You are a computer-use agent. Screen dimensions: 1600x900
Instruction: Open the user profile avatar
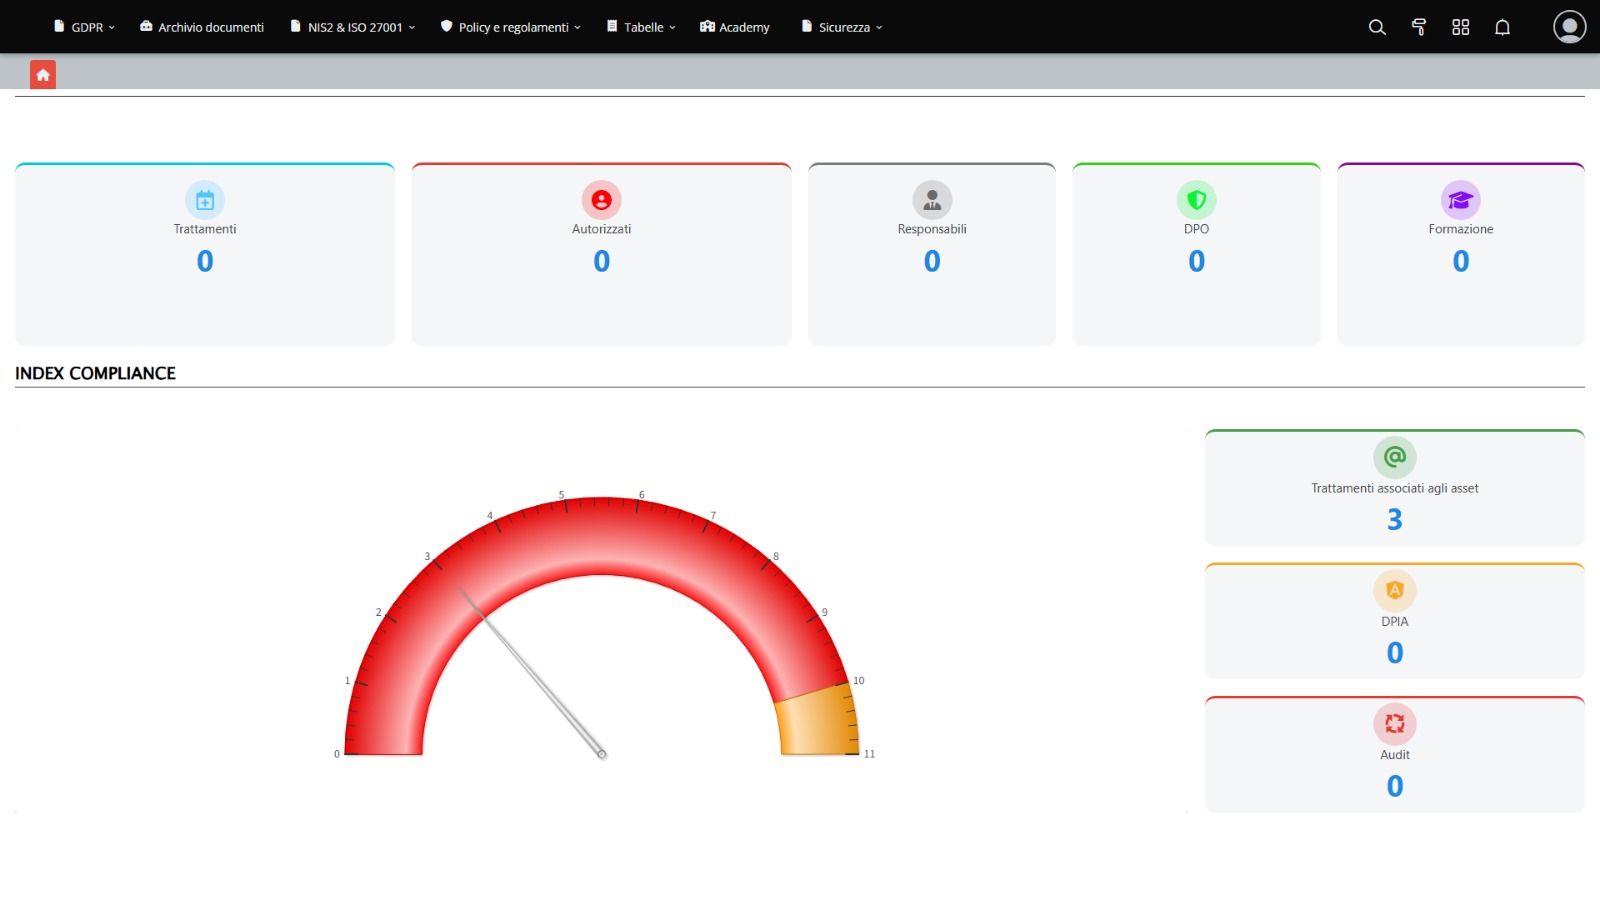tap(1569, 27)
